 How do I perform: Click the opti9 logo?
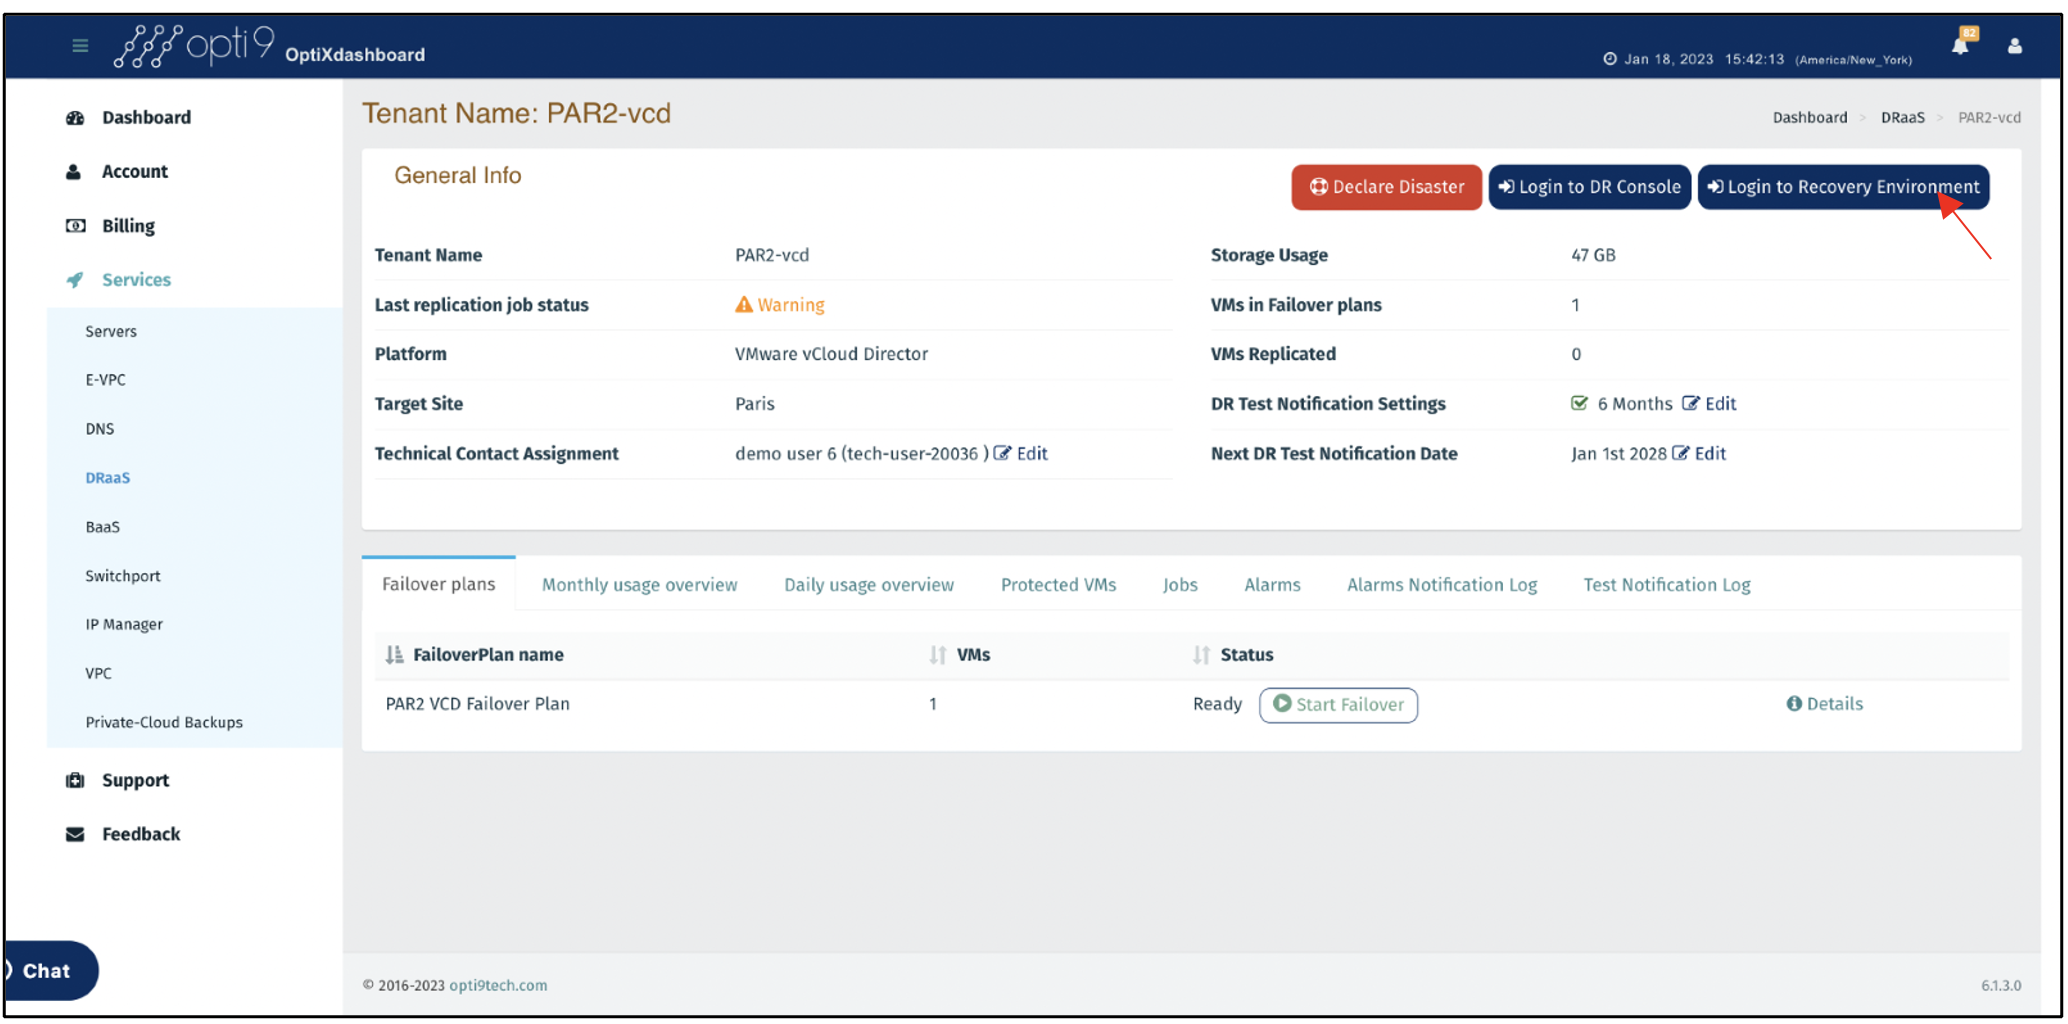193,46
